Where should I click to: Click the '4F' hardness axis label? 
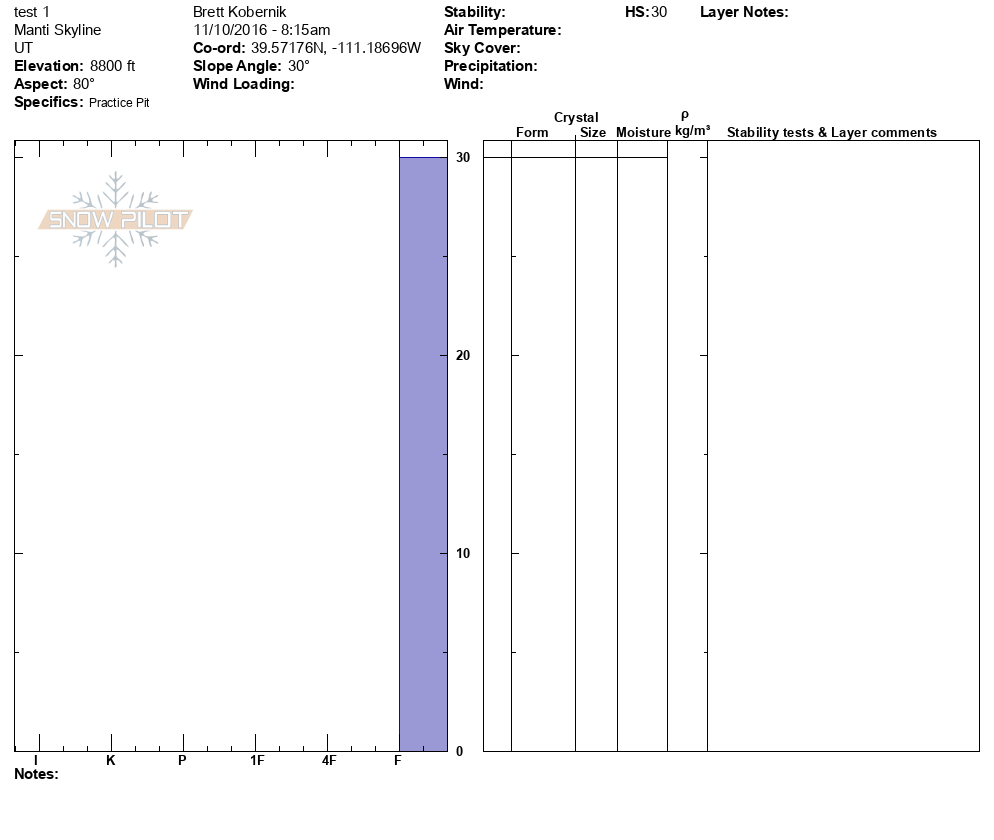coord(328,761)
